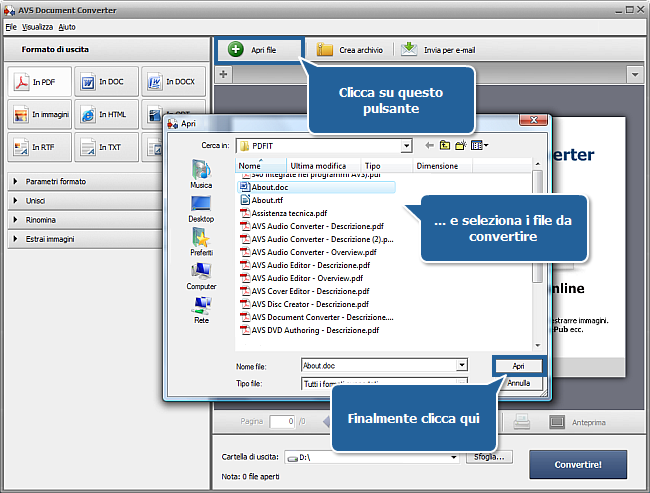
Task: Create new folder in Apri dialog
Action: 460,146
